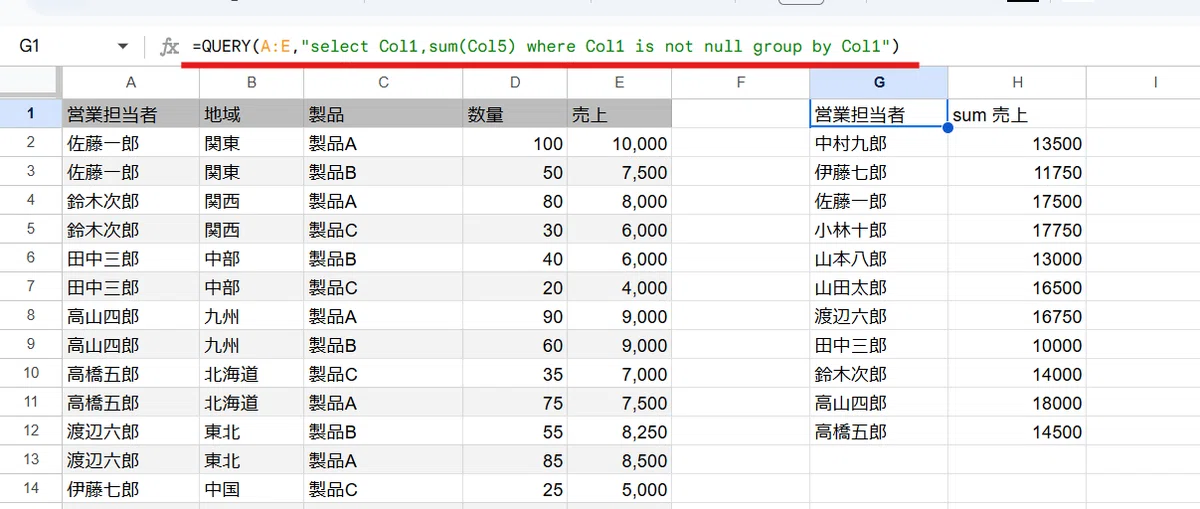Screen dimensions: 1200x509
Task: Click 伊藤七郎 in column A
Action: (130, 490)
